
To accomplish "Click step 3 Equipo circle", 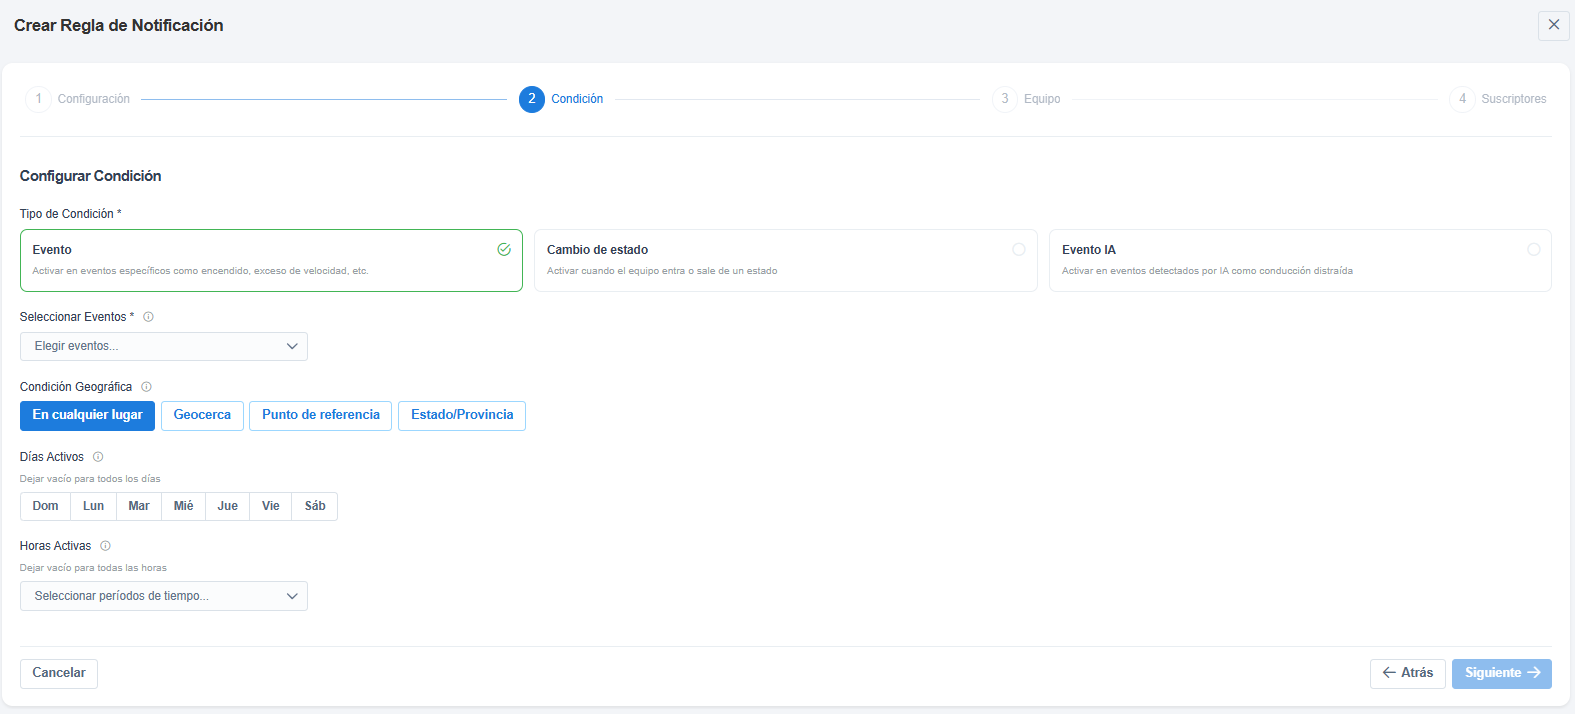I will 1005,99.
